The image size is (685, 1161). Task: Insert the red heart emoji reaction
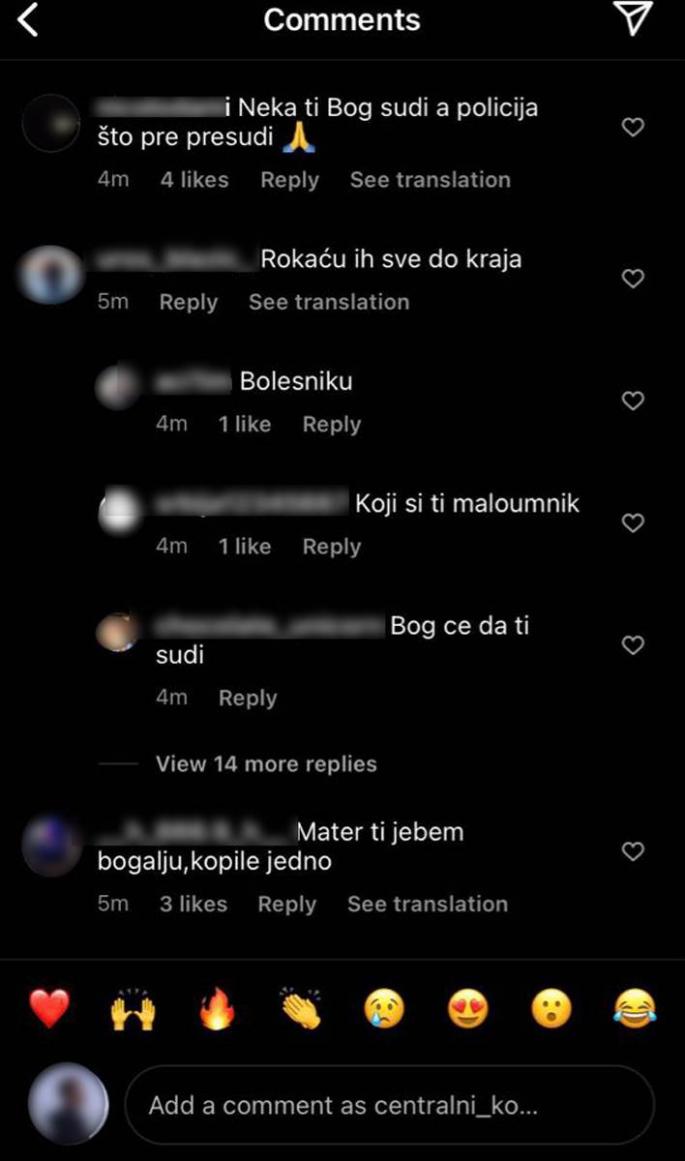[x=50, y=1008]
